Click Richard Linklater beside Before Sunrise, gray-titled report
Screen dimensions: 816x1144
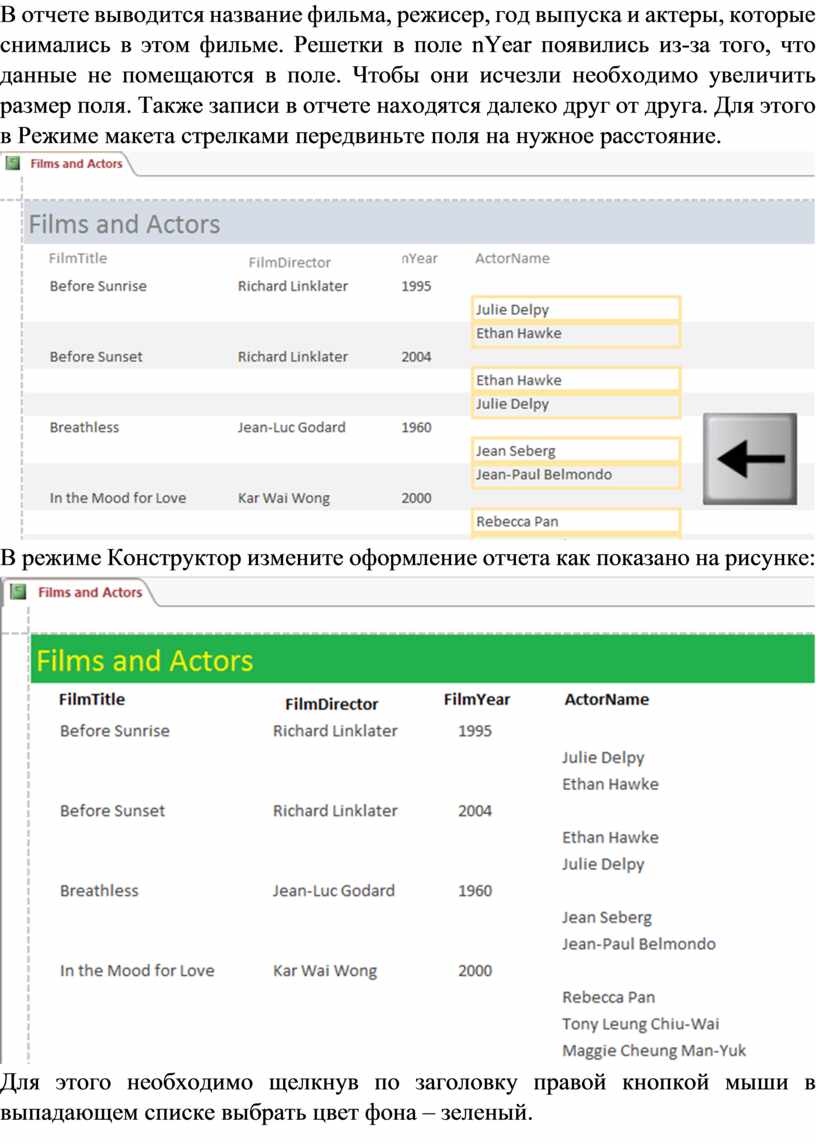(293, 286)
